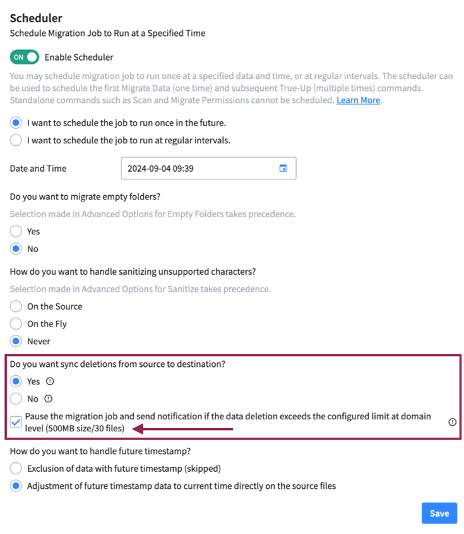Uncheck pause migration job notification checkbox
Screen dimensions: 464x534
(16, 422)
